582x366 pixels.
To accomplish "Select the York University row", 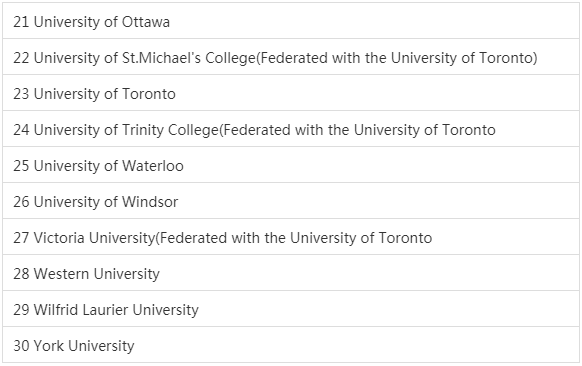I will [291, 344].
